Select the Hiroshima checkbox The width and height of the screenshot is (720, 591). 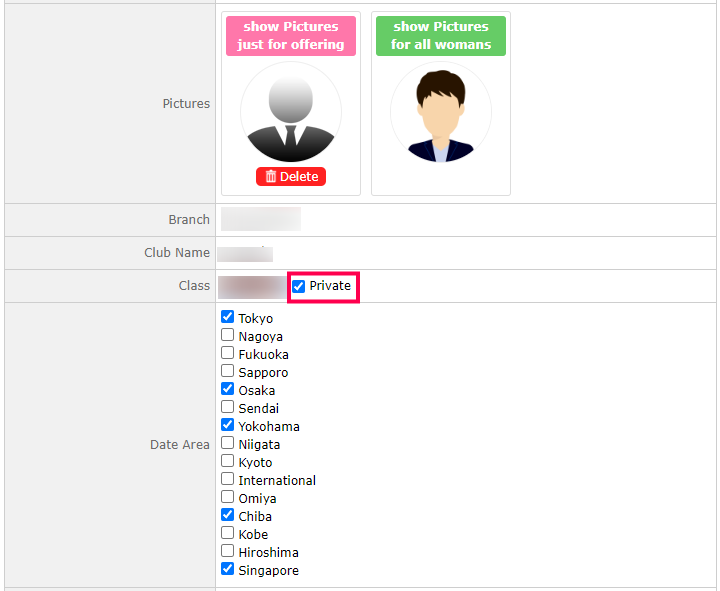pos(228,551)
